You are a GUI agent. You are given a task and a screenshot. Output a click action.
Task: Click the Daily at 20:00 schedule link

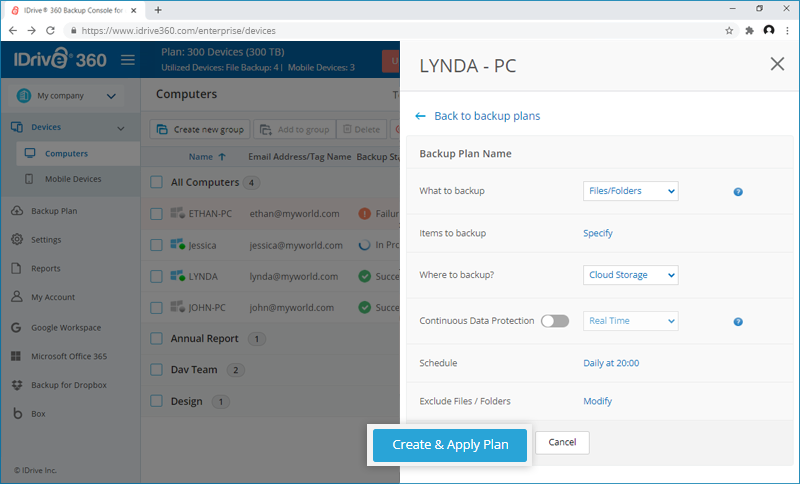click(x=611, y=363)
